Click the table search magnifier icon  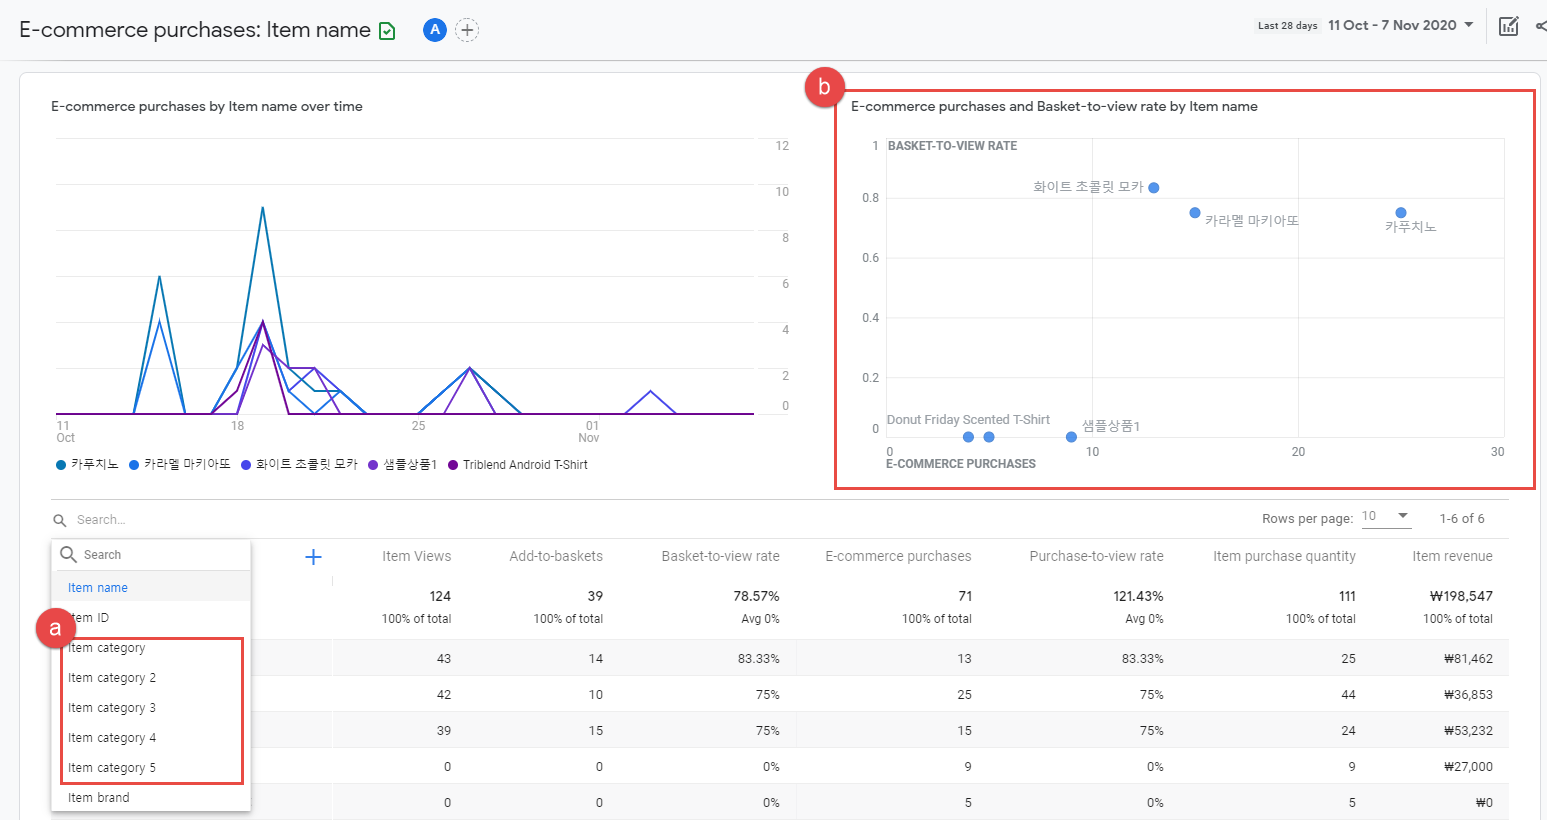click(60, 520)
